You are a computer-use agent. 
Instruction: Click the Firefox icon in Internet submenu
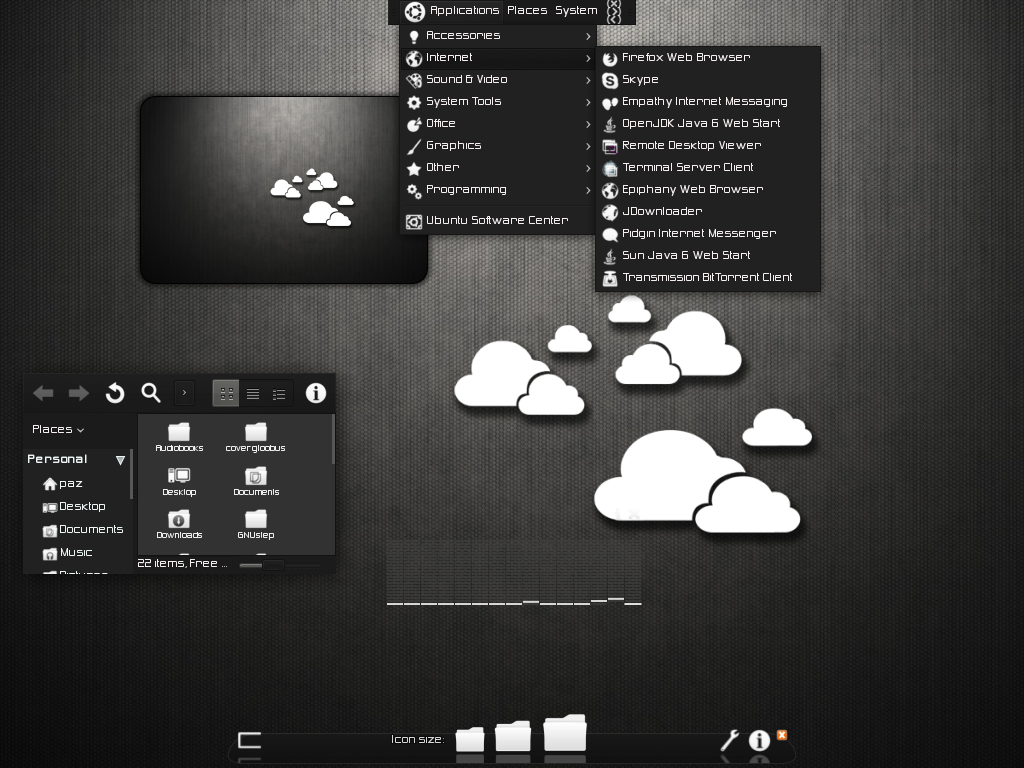point(610,59)
